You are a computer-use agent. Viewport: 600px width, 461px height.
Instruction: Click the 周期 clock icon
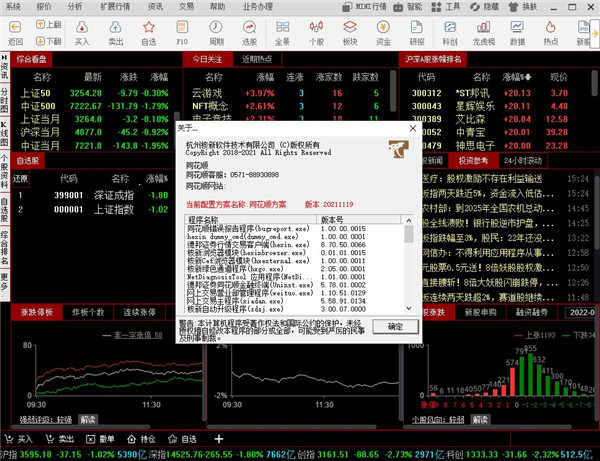coord(216,27)
